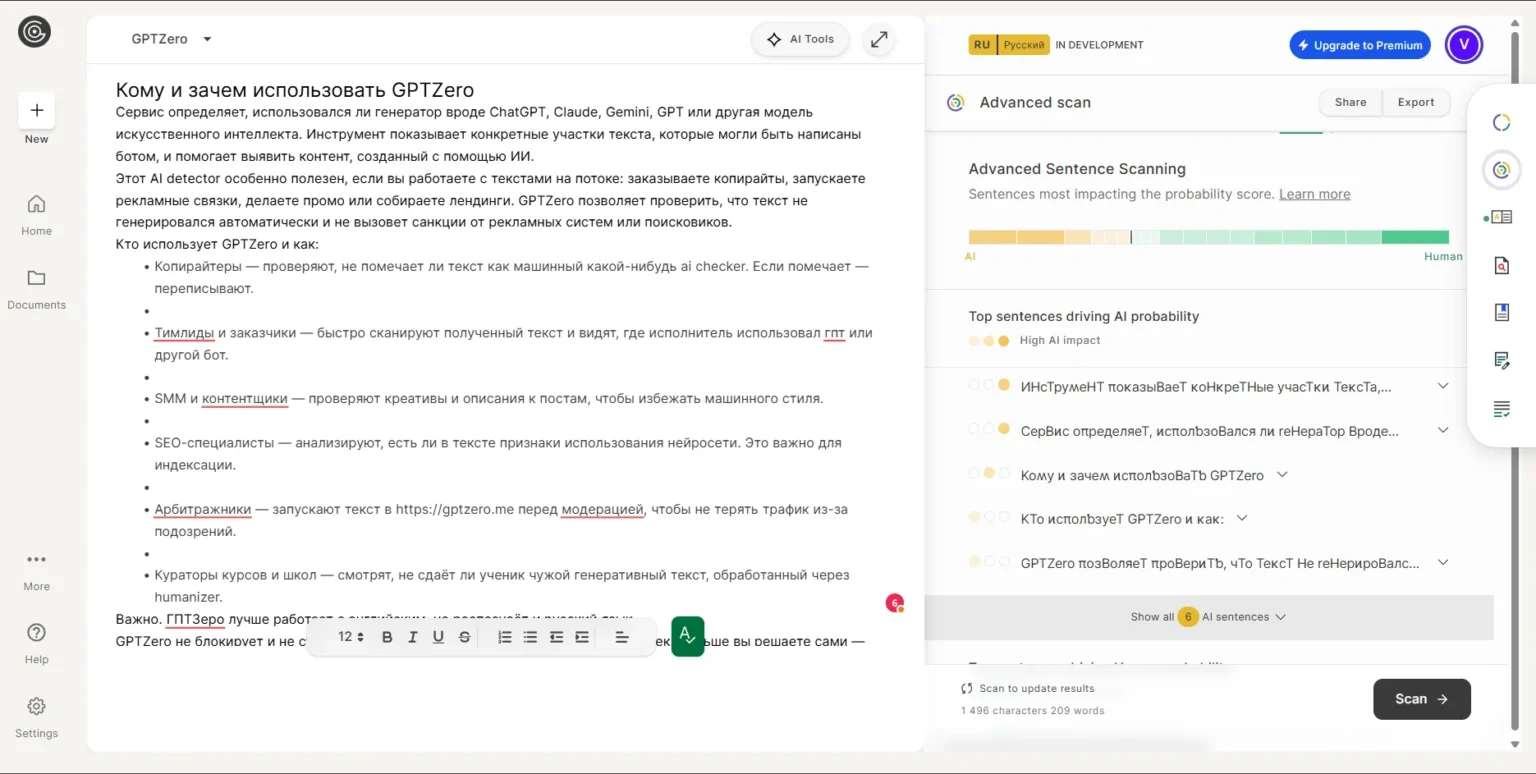Open Documents in the left sidebar

click(x=36, y=288)
